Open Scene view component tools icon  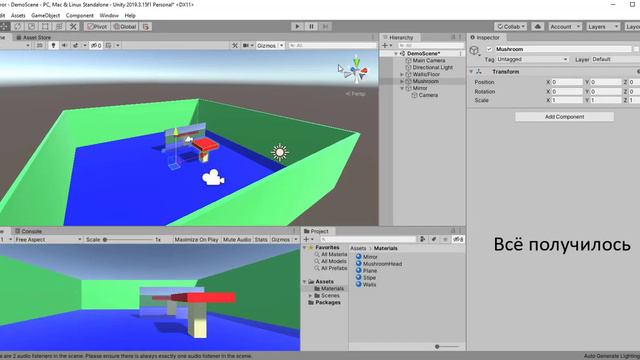click(235, 45)
